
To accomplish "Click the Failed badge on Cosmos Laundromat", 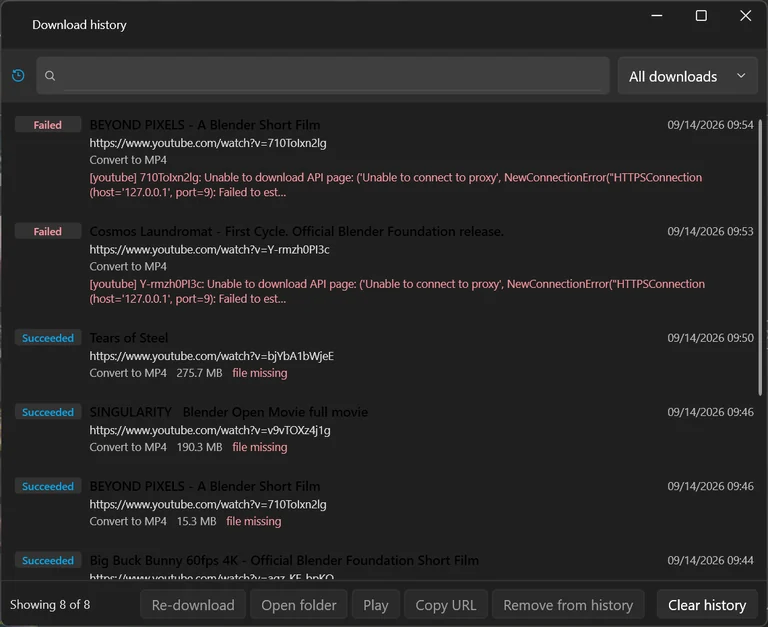I will click(48, 231).
